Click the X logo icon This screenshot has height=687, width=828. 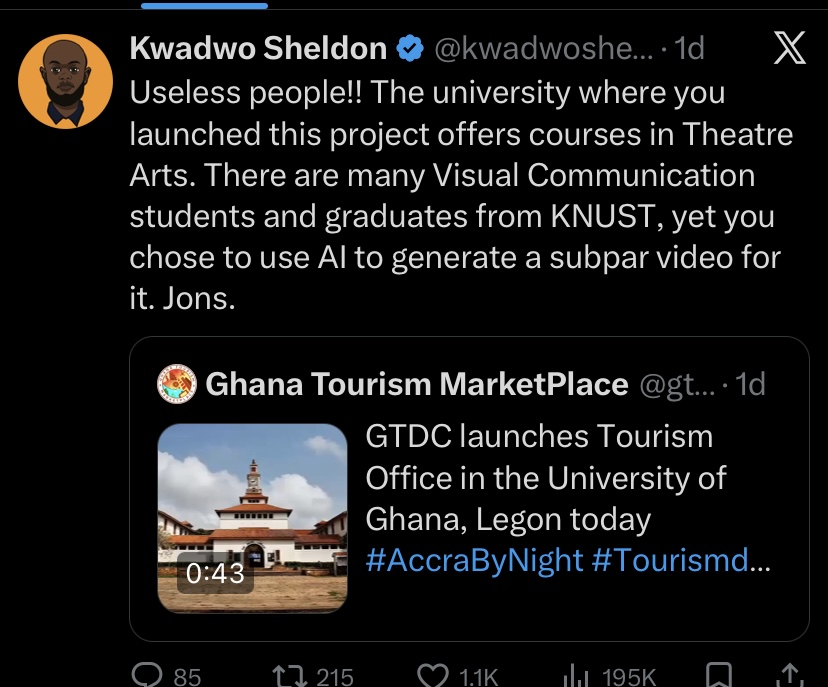tap(790, 49)
